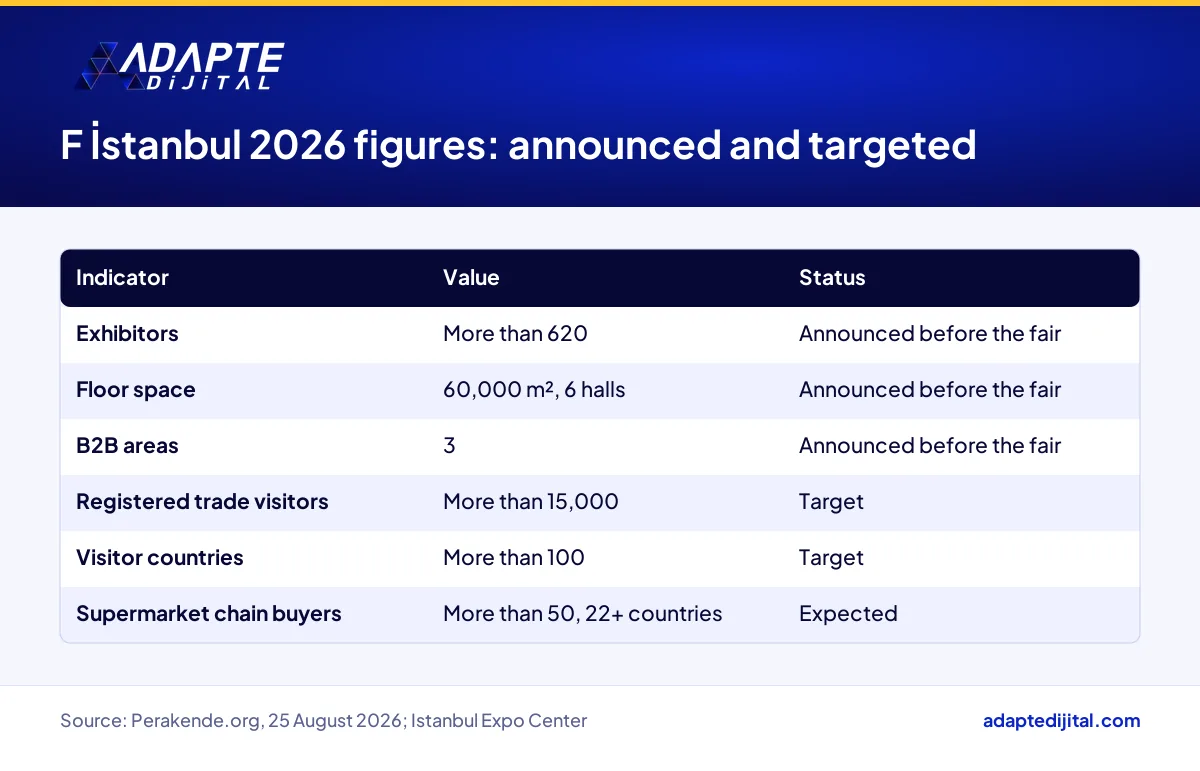Select the 'Supermarket chain buyers' label

(x=209, y=614)
